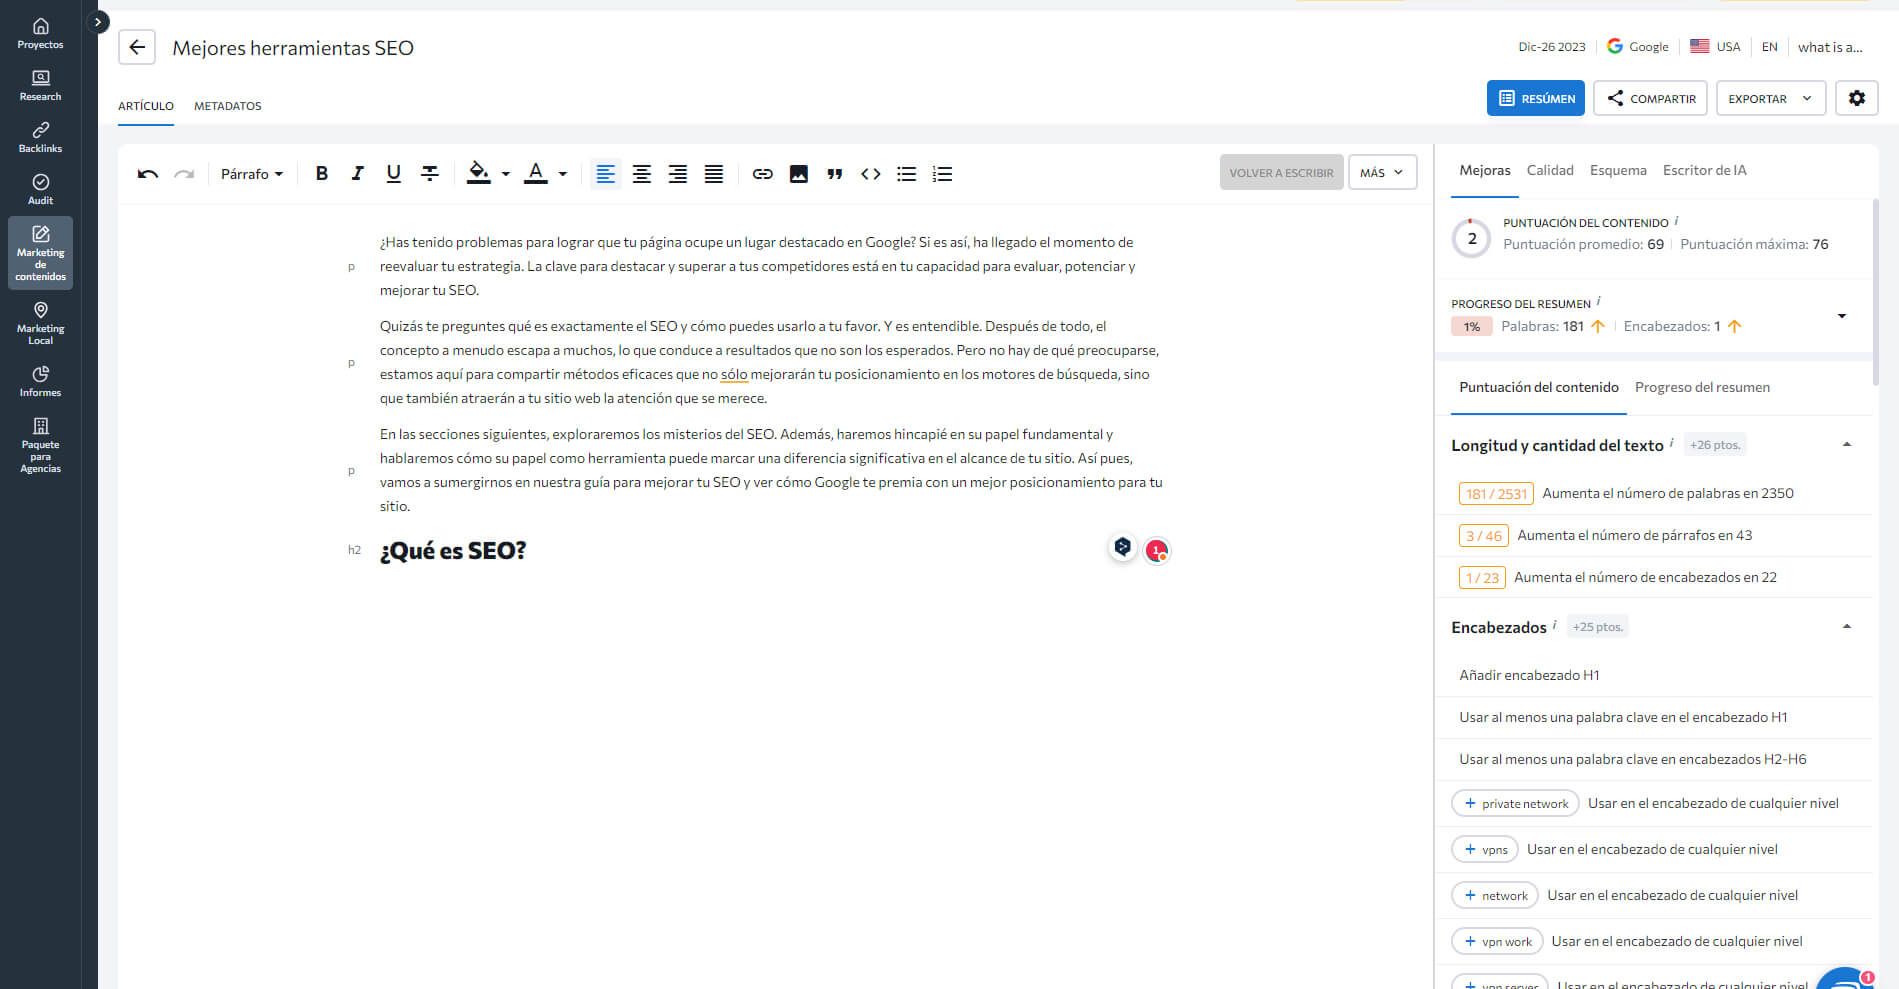
Task: Click the COMPARTIR button
Action: click(x=1650, y=98)
